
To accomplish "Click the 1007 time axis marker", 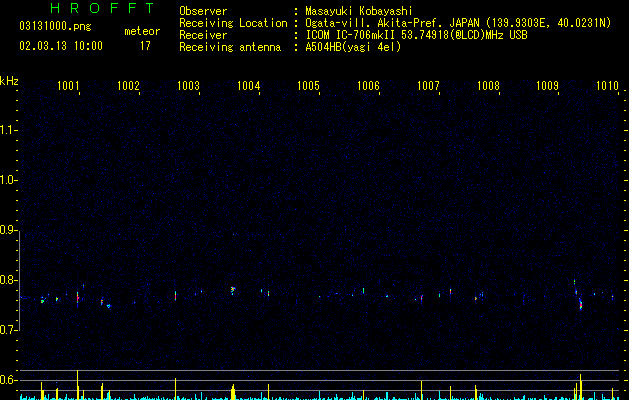I will [428, 85].
